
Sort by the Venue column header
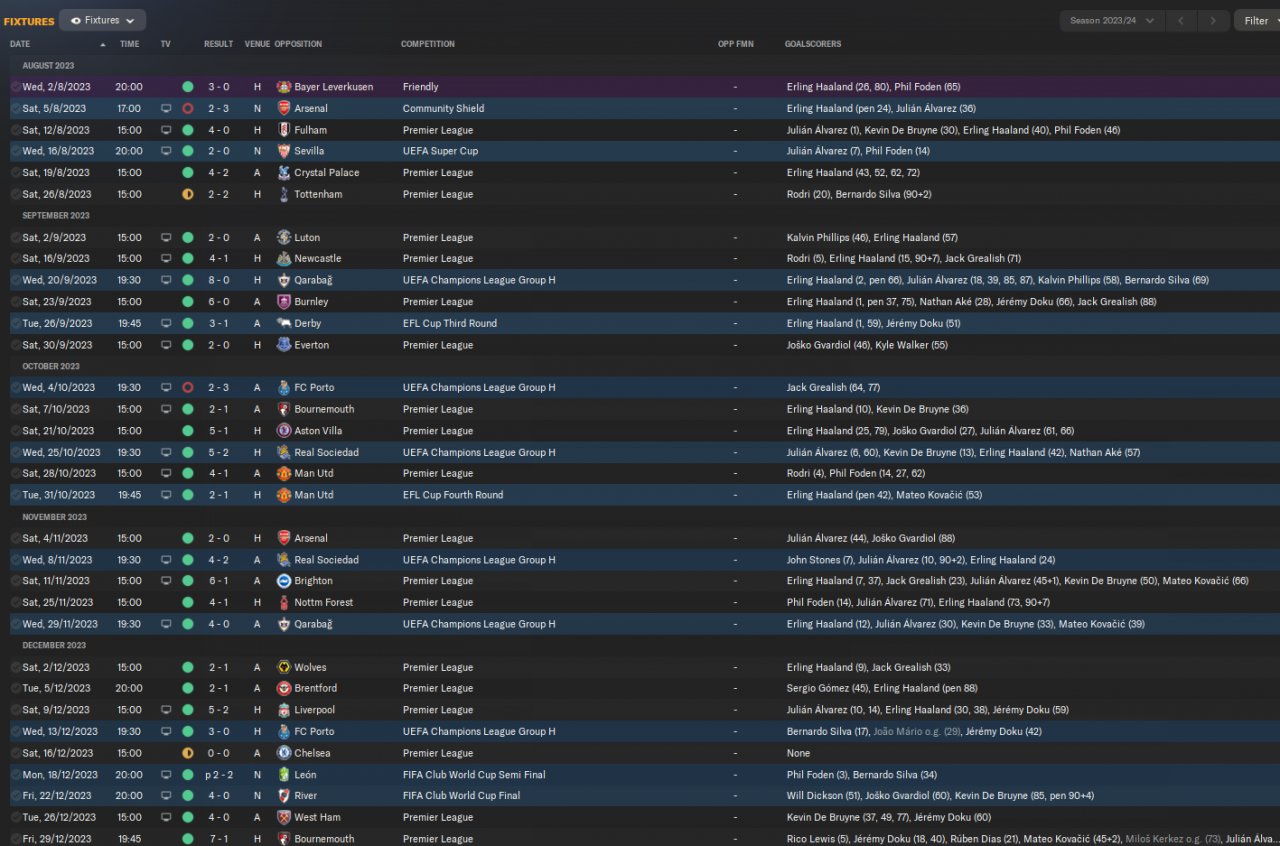(x=257, y=44)
